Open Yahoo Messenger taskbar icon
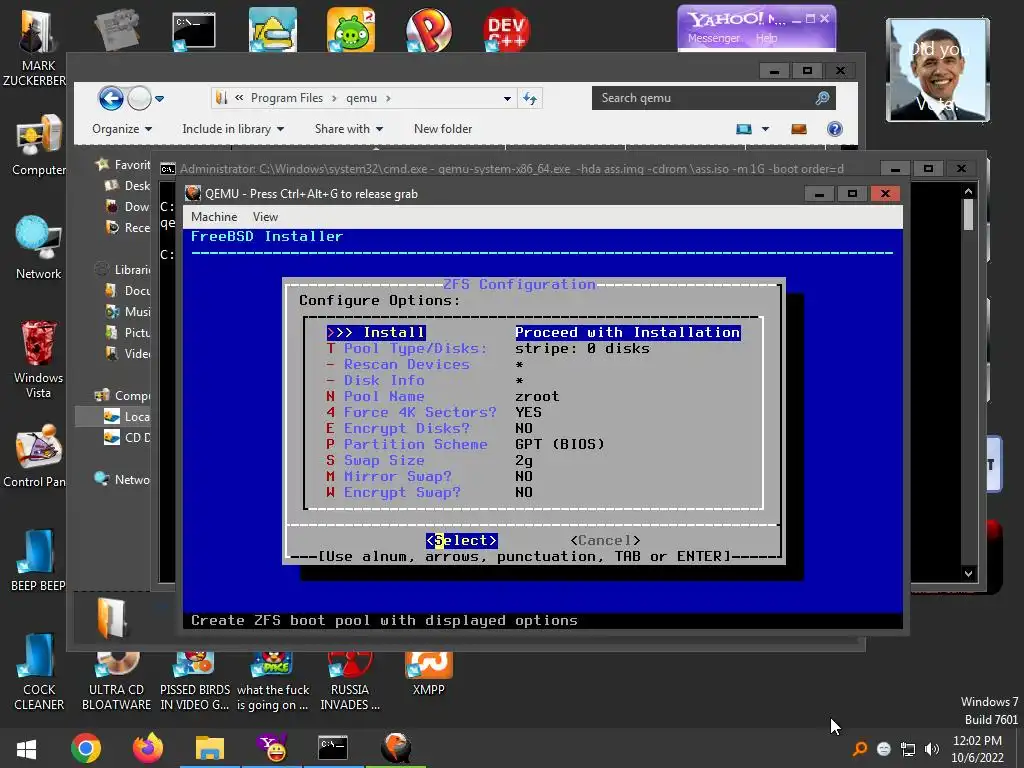Screen dimensions: 1024x768 [272, 748]
